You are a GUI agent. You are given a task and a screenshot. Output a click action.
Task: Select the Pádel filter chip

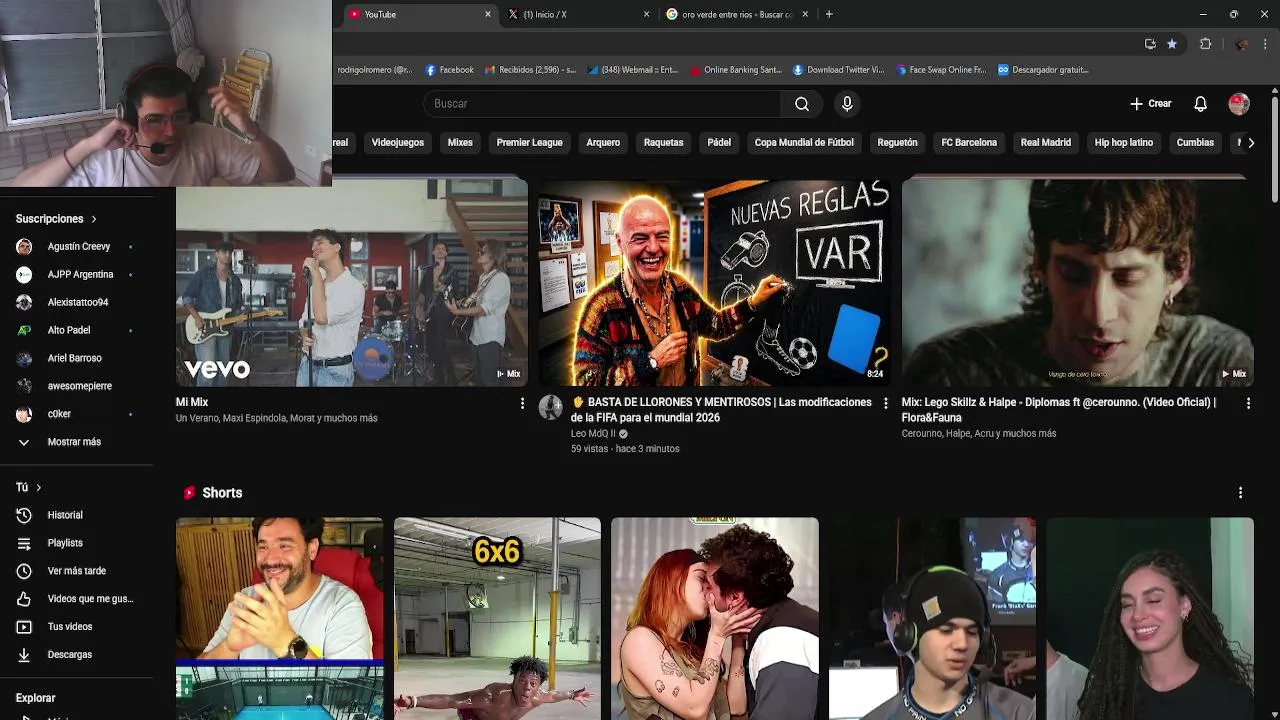point(719,143)
